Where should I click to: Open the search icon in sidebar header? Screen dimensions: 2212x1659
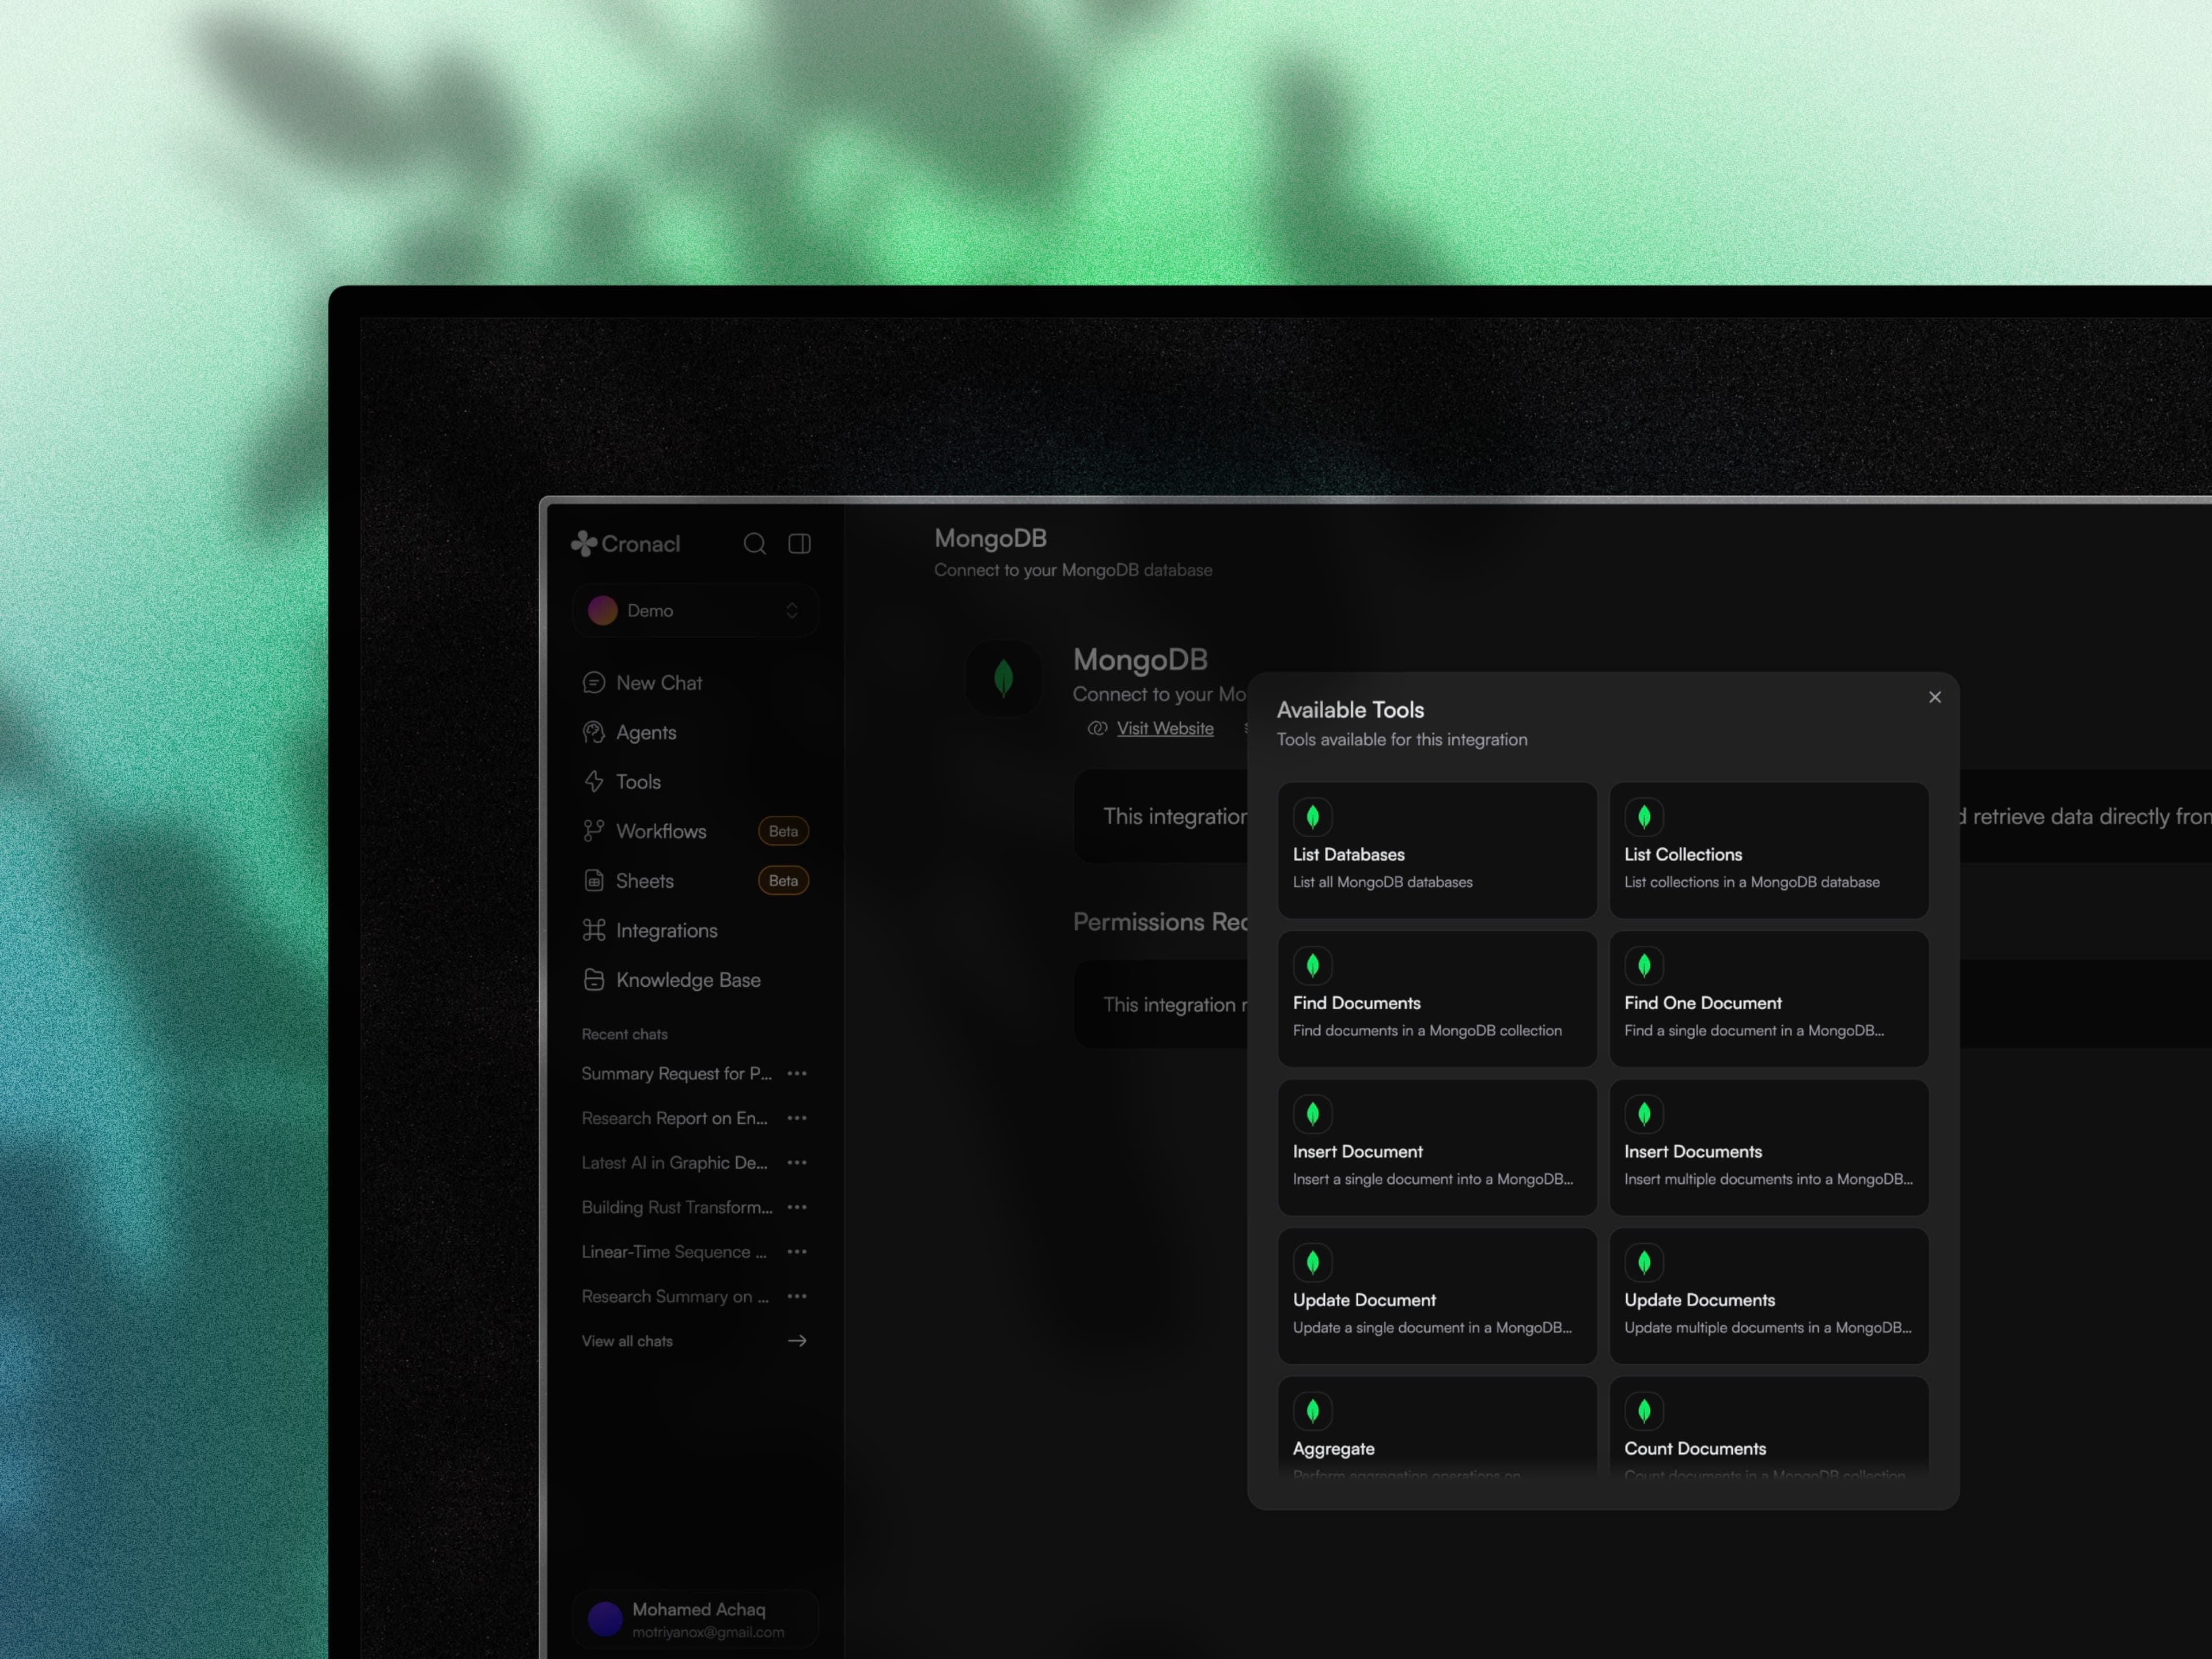[x=755, y=544]
